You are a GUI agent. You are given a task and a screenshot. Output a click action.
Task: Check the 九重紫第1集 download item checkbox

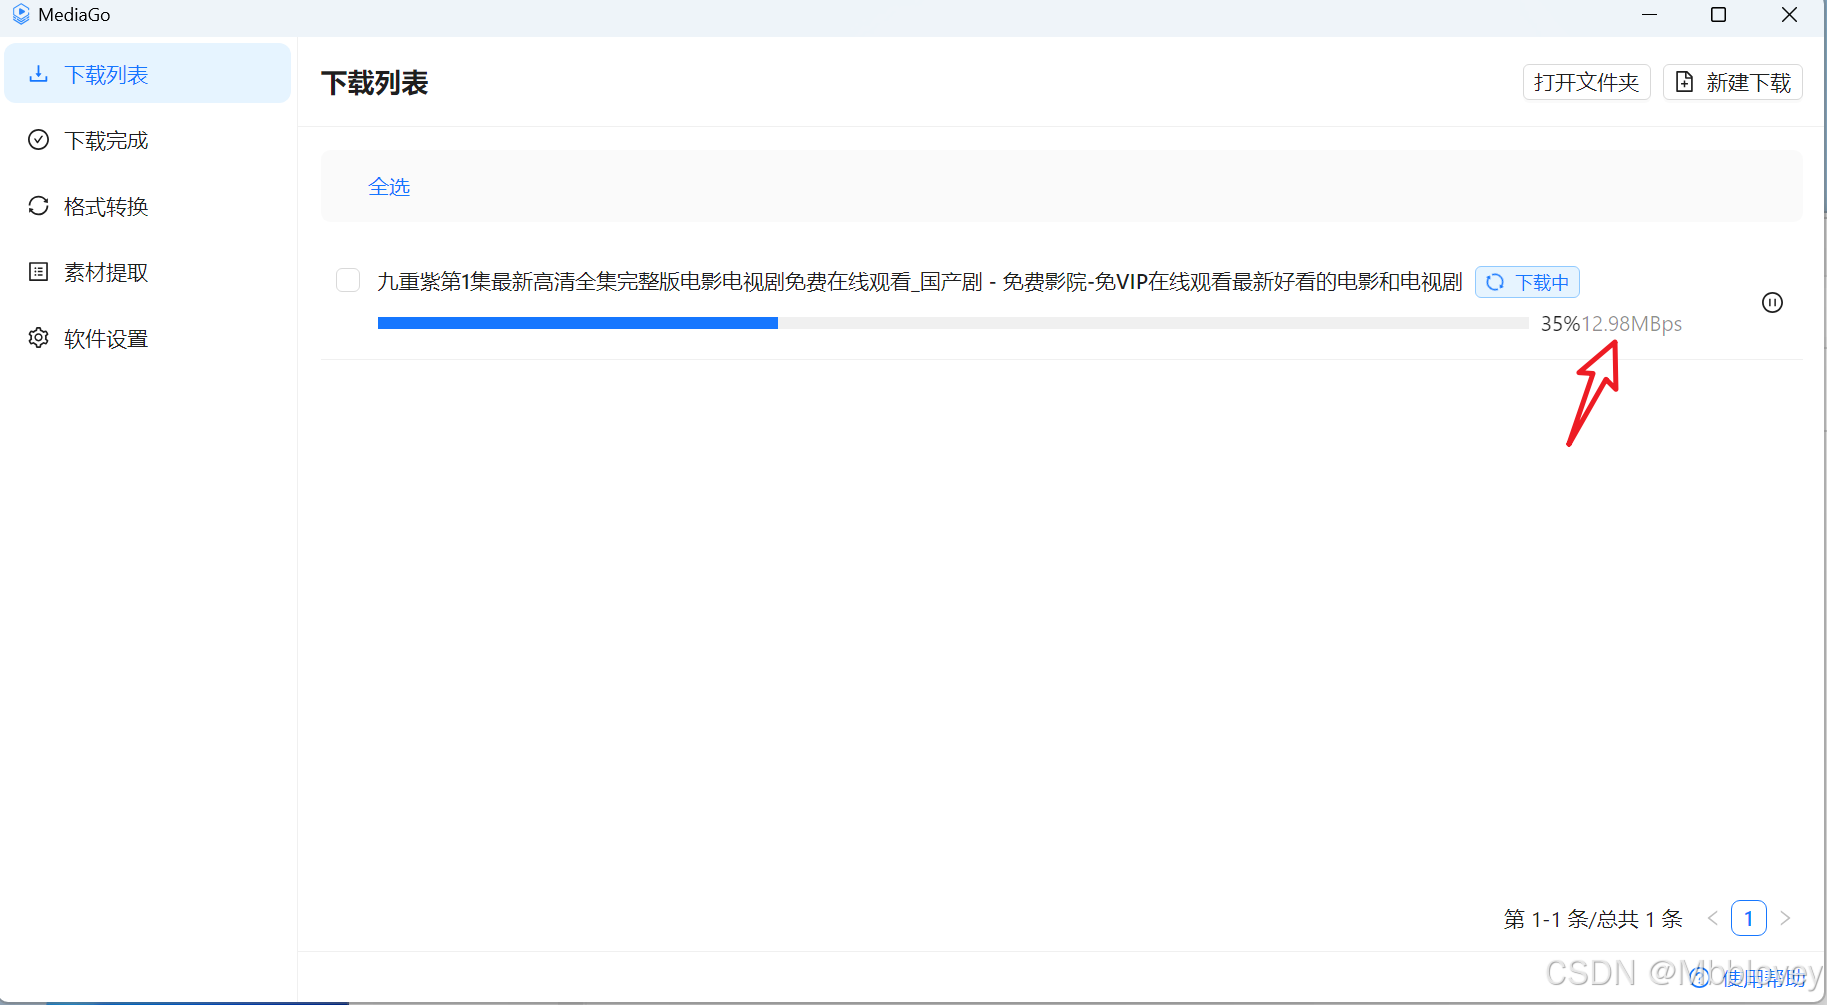[348, 280]
